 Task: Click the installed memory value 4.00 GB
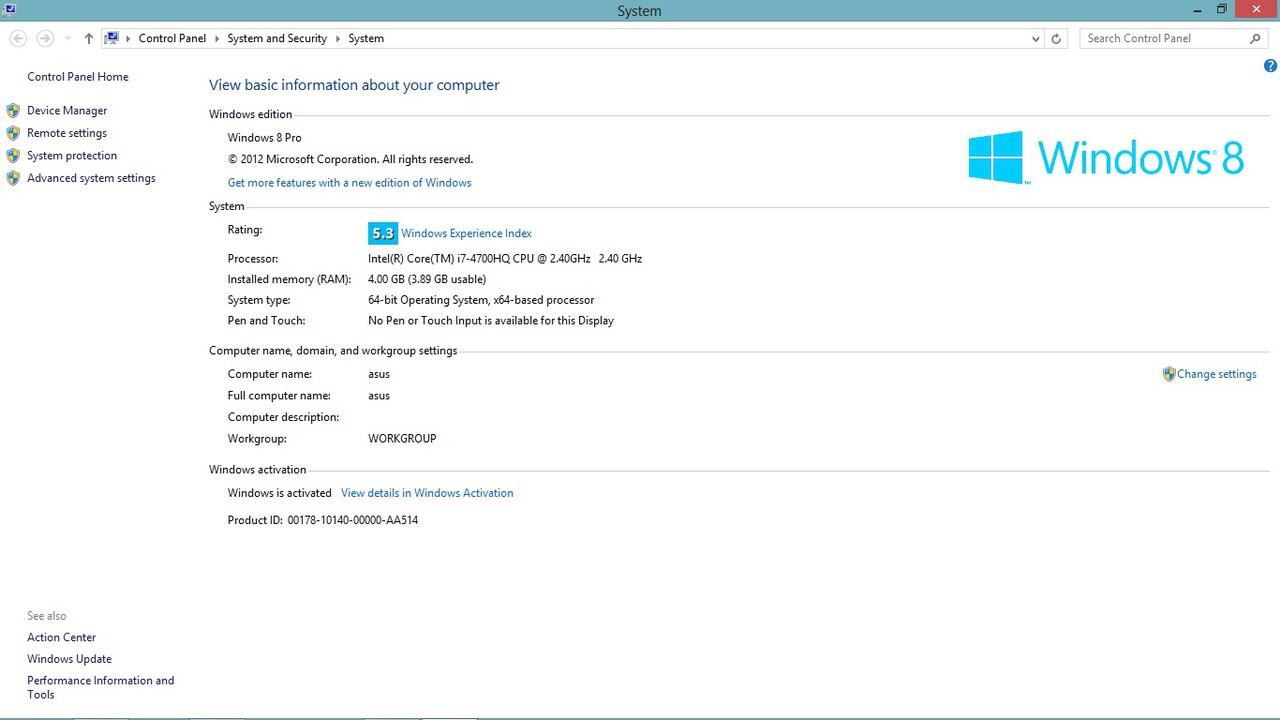pyautogui.click(x=427, y=279)
